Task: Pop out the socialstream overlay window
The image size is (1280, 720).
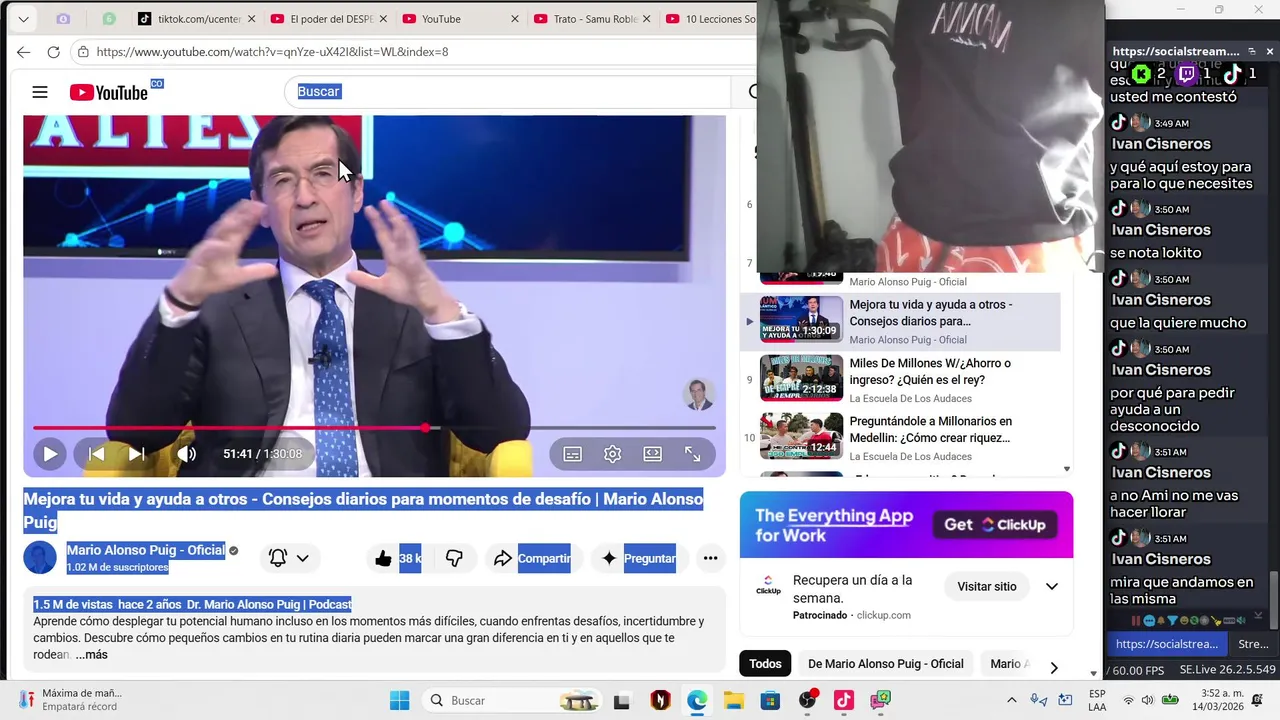Action: click(1251, 51)
